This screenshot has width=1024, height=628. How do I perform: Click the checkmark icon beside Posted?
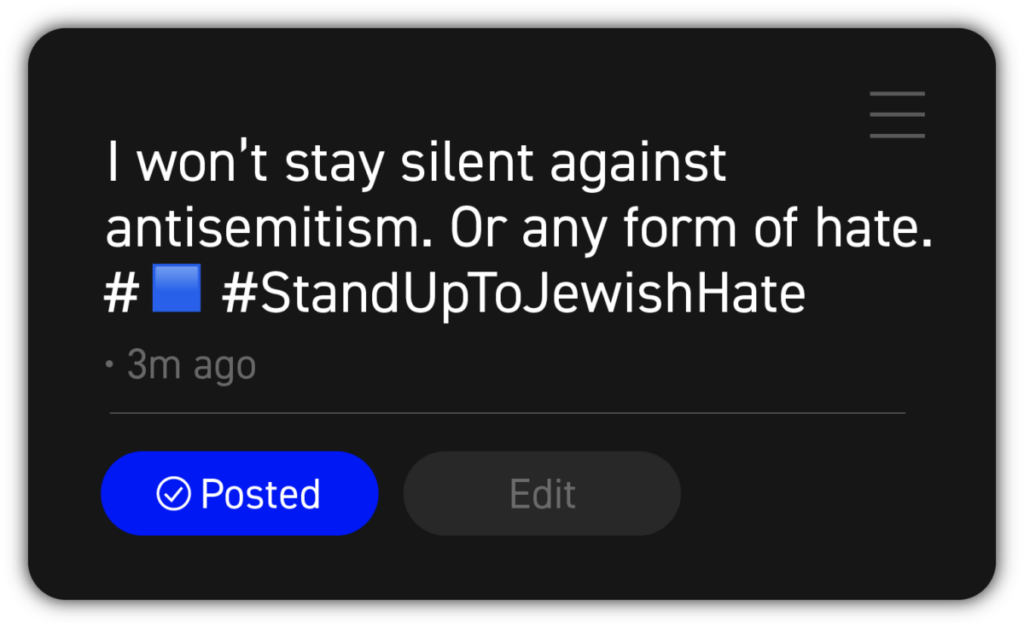(174, 494)
